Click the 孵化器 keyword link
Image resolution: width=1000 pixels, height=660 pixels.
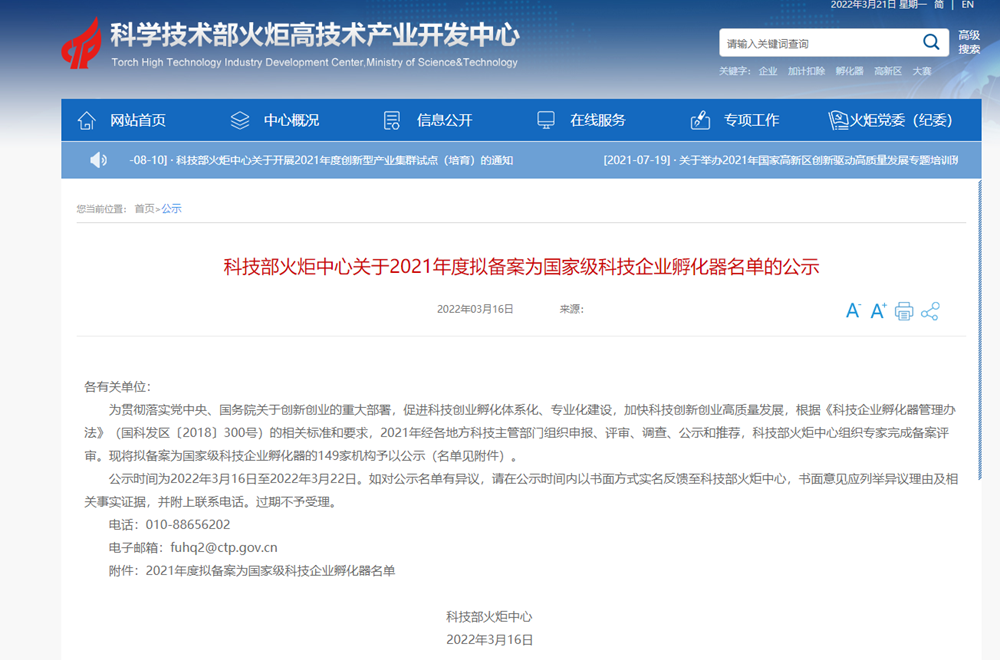(x=849, y=71)
